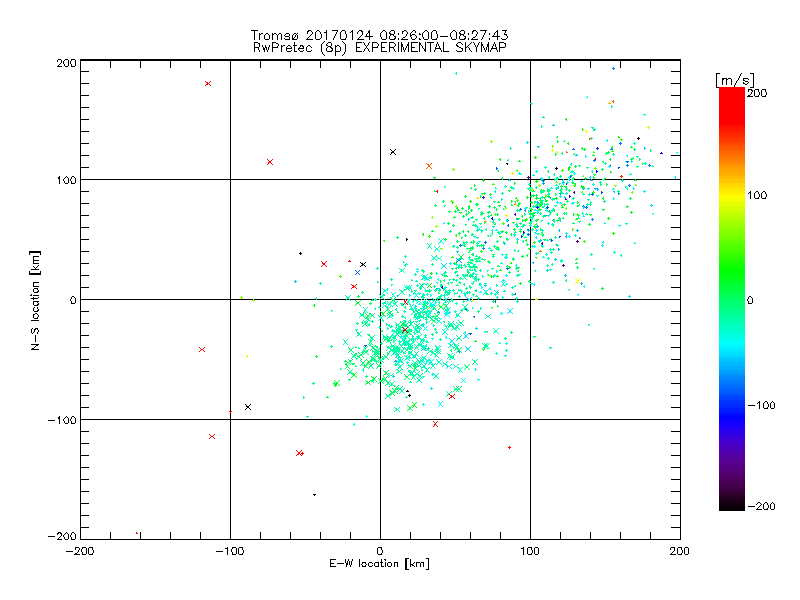Viewport: 800px width, 600px height.
Task: Click the "[m/s]" colorbar unit label
Action: click(x=735, y=80)
